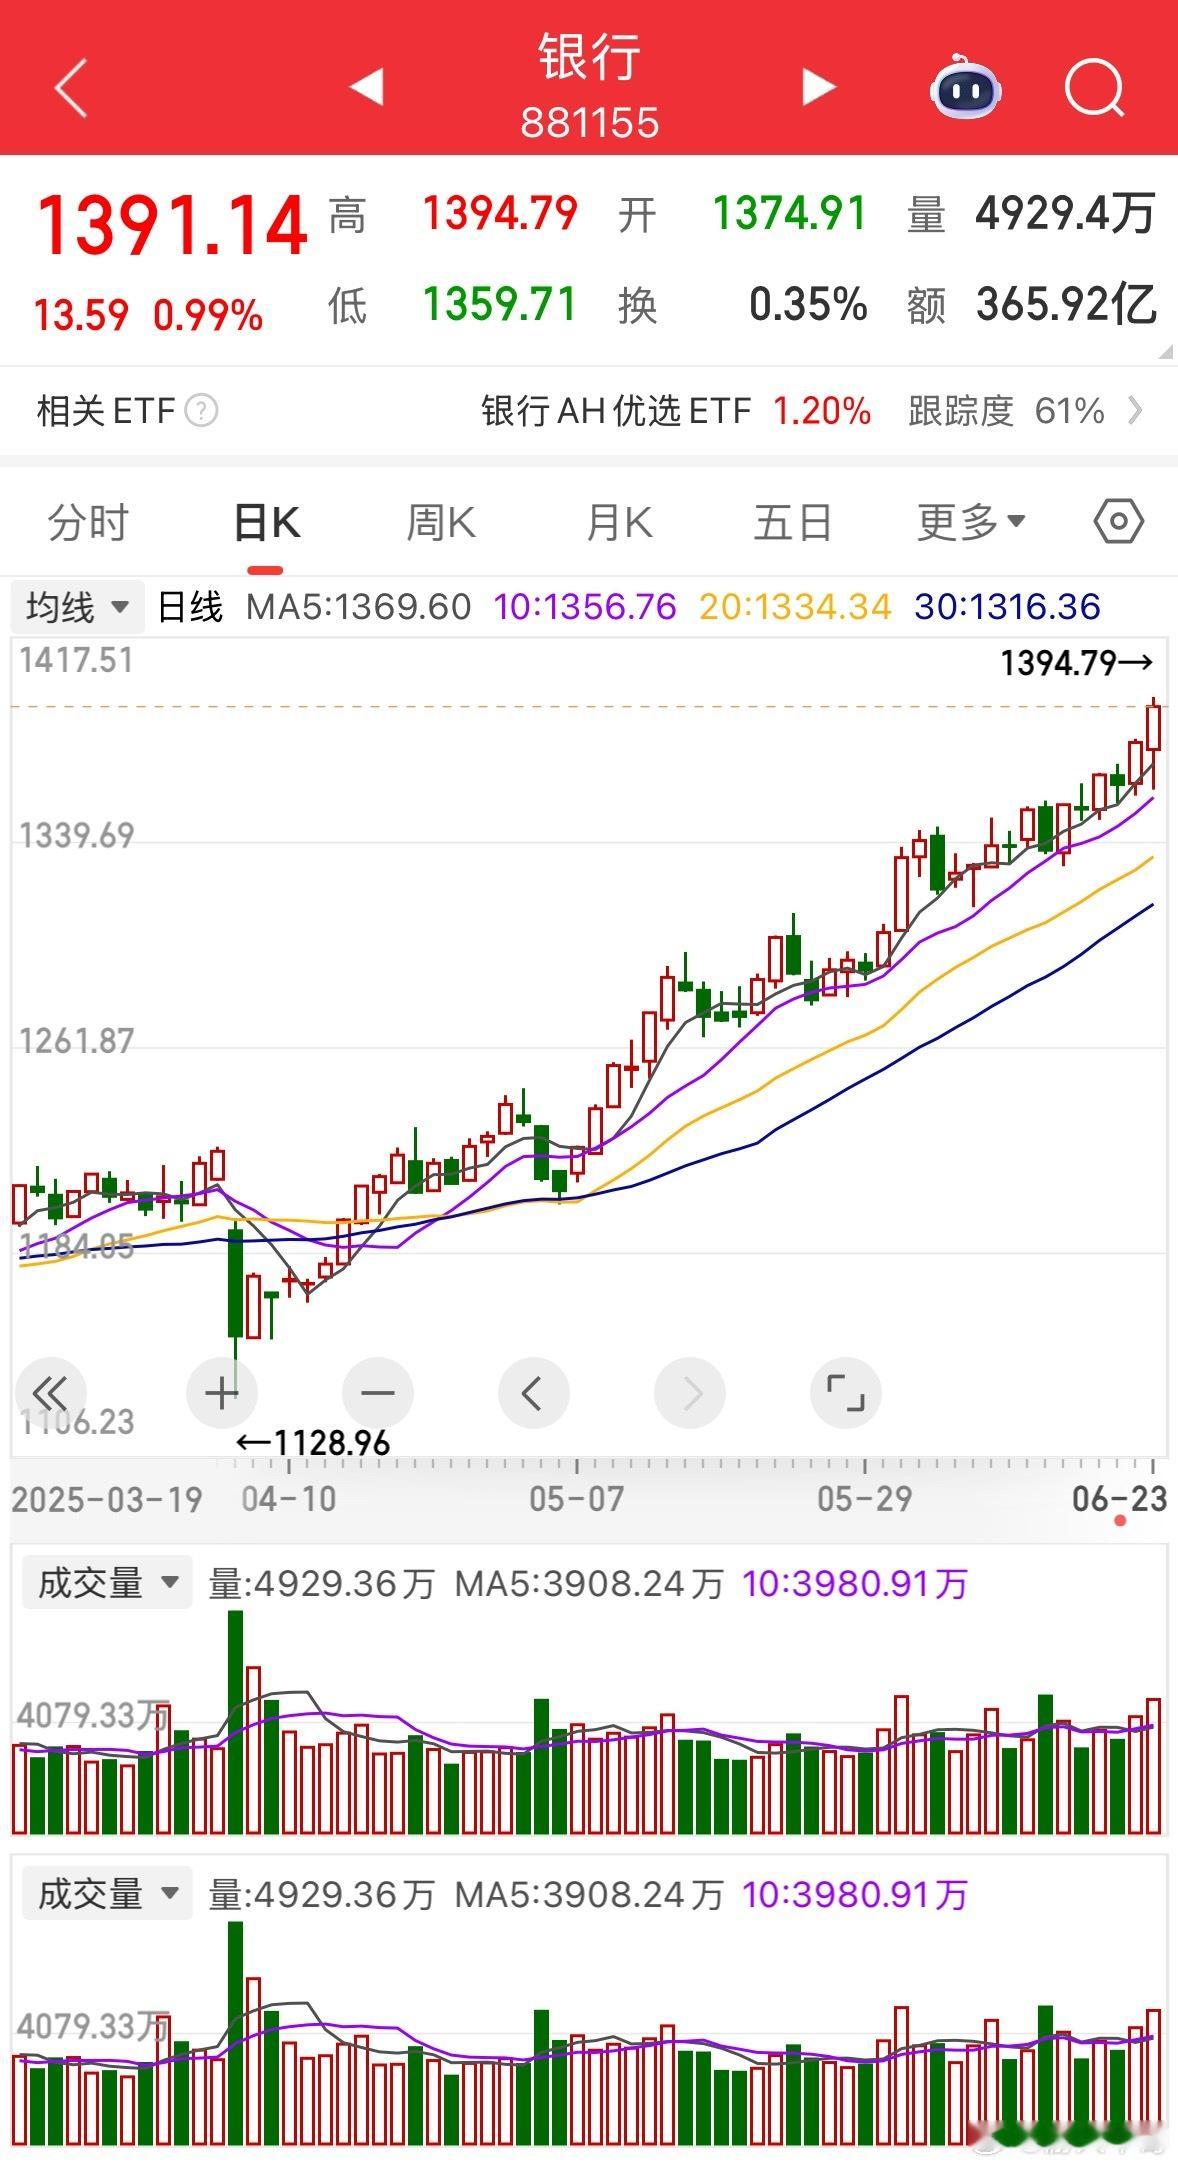The height and width of the screenshot is (2167, 1178).
Task: Tap the dark blue 30:1316.36 MA legend
Action: (x=1007, y=606)
